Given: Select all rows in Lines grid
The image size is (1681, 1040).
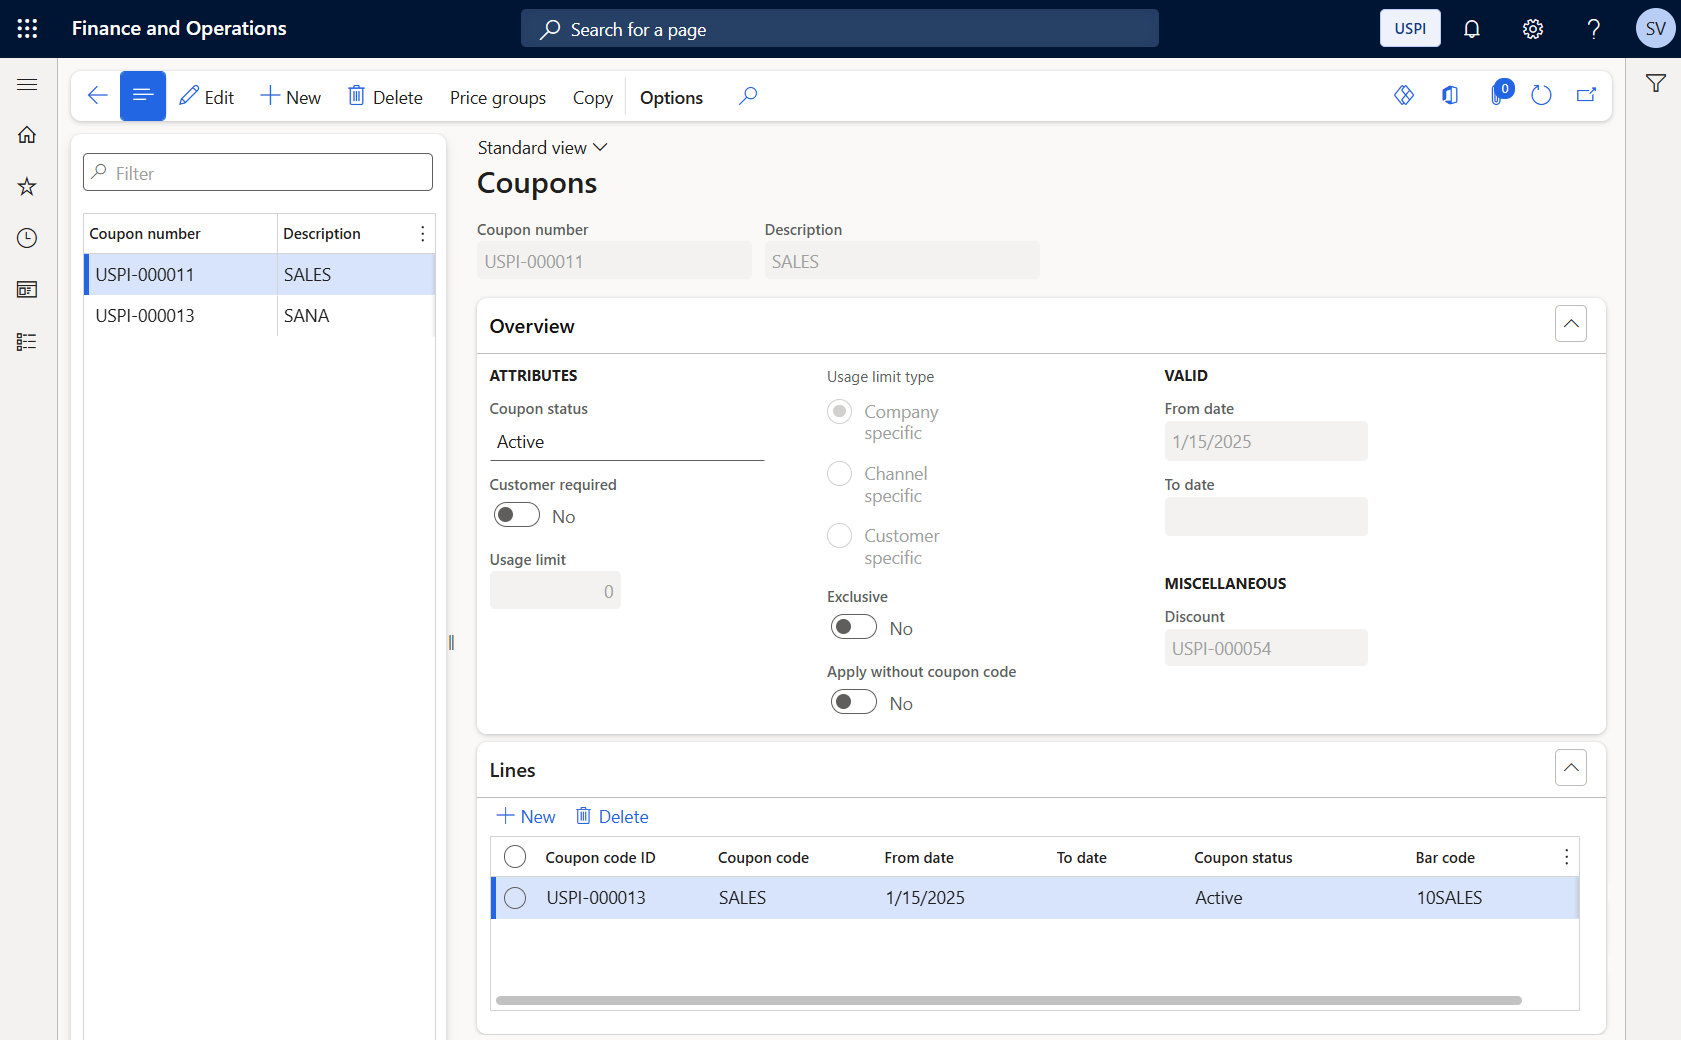Looking at the screenshot, I should tap(515, 857).
